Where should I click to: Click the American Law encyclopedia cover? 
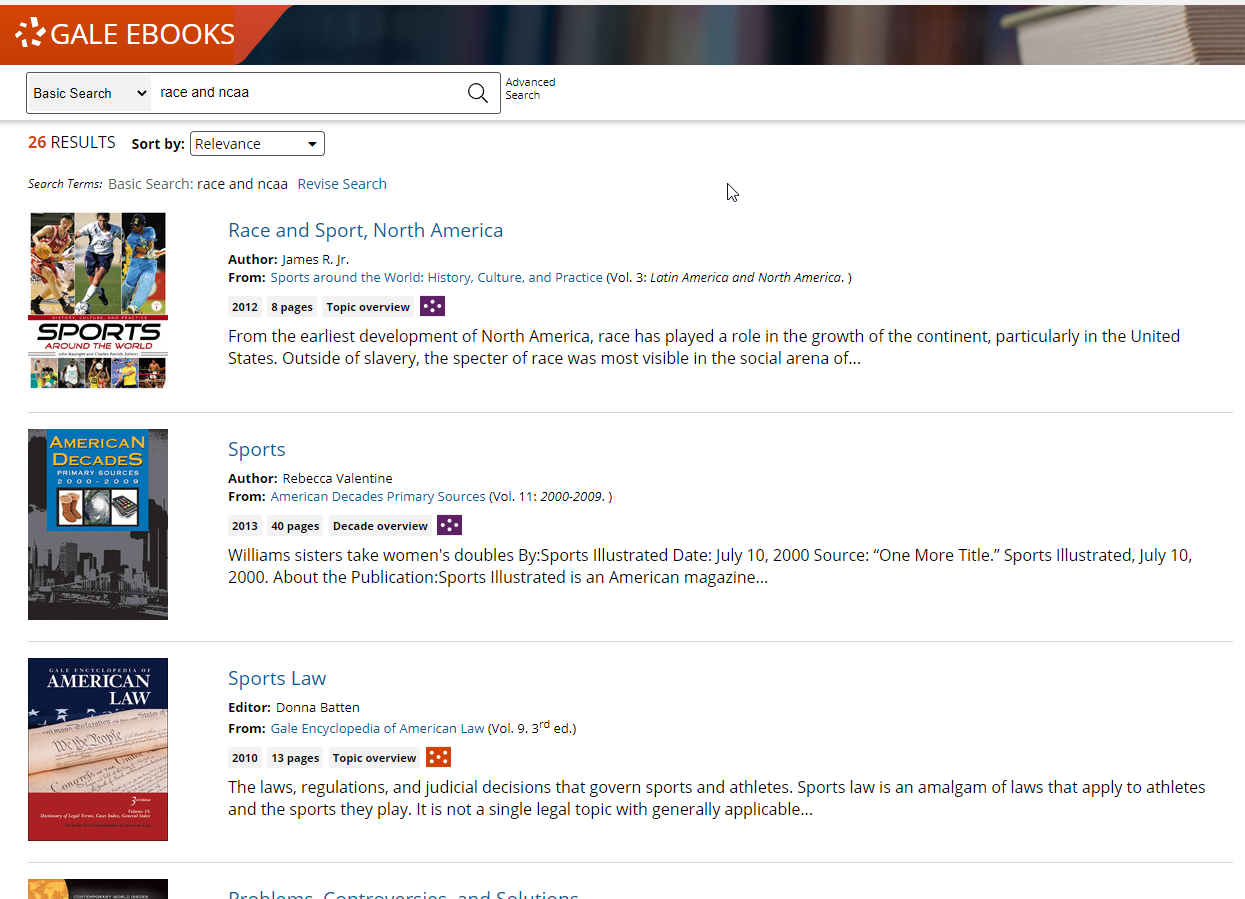[98, 749]
